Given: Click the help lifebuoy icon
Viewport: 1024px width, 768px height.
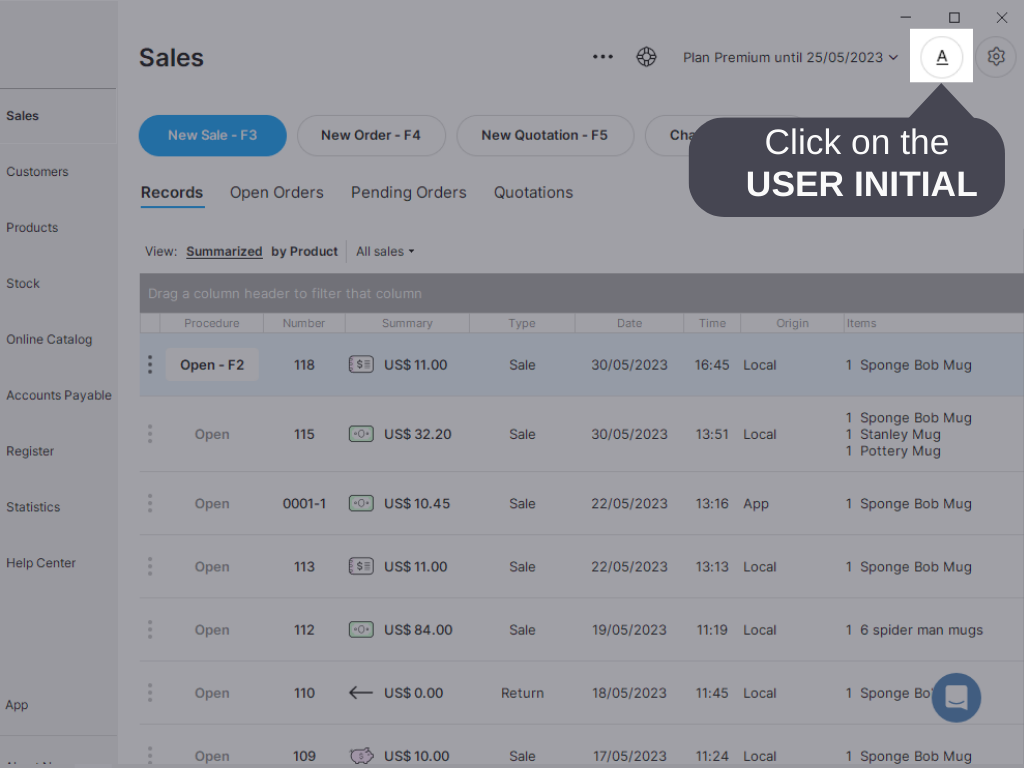Looking at the screenshot, I should tap(647, 57).
